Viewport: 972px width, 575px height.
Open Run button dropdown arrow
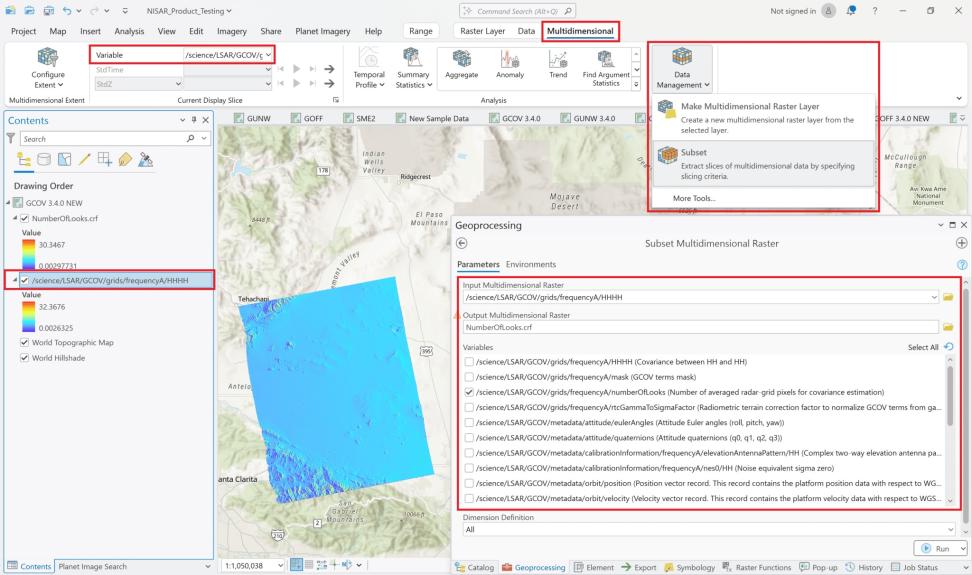click(x=962, y=548)
